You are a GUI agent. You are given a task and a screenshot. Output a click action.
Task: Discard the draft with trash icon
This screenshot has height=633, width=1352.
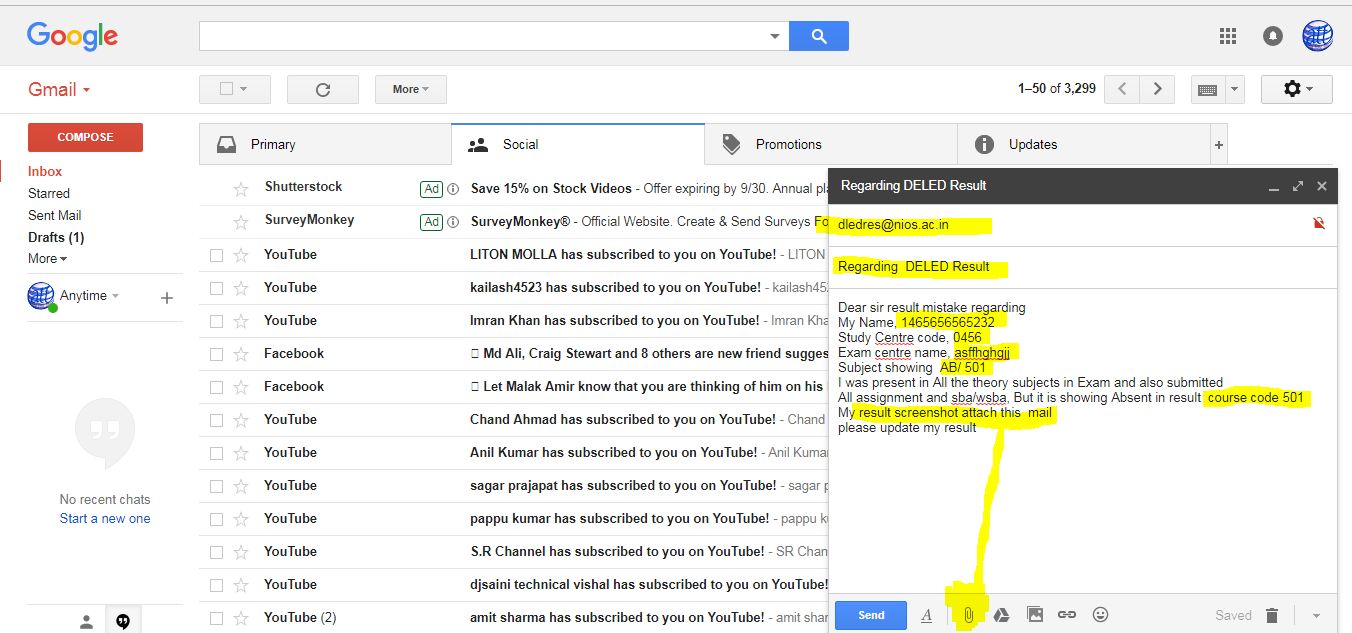pyautogui.click(x=1272, y=615)
